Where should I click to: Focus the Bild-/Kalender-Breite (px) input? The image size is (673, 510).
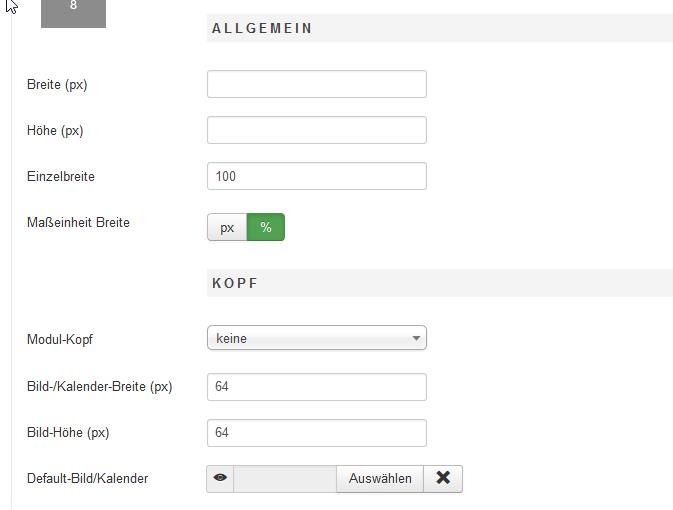[316, 386]
